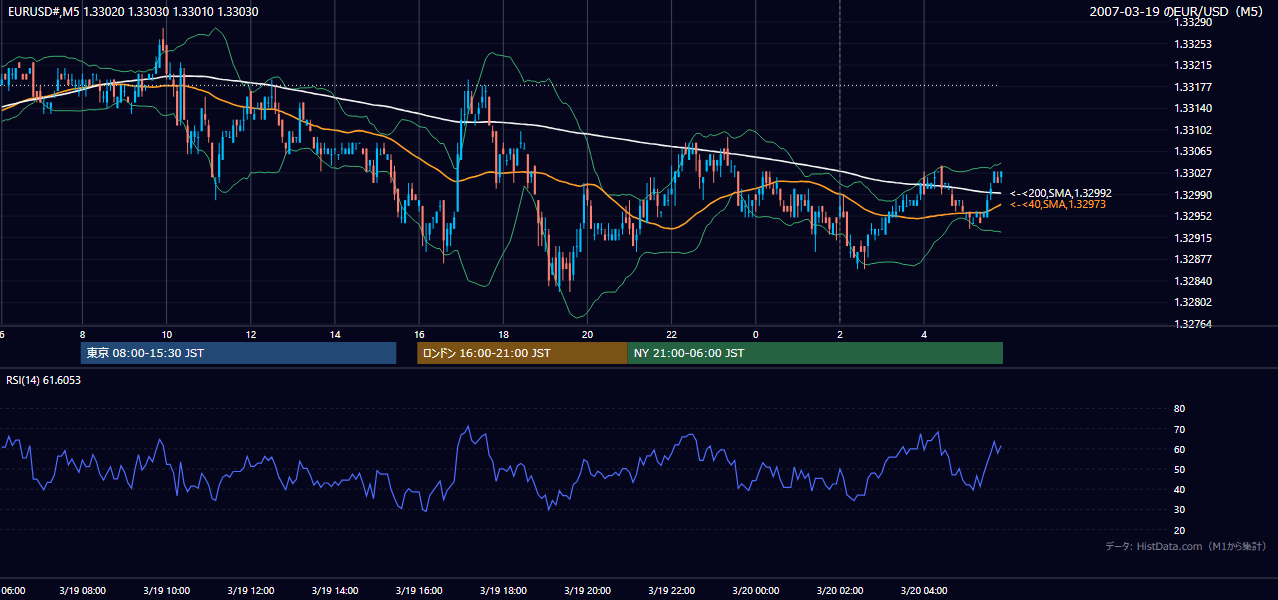1278x600 pixels.
Task: Click the 3/19 14:00 time label
Action: 335,591
